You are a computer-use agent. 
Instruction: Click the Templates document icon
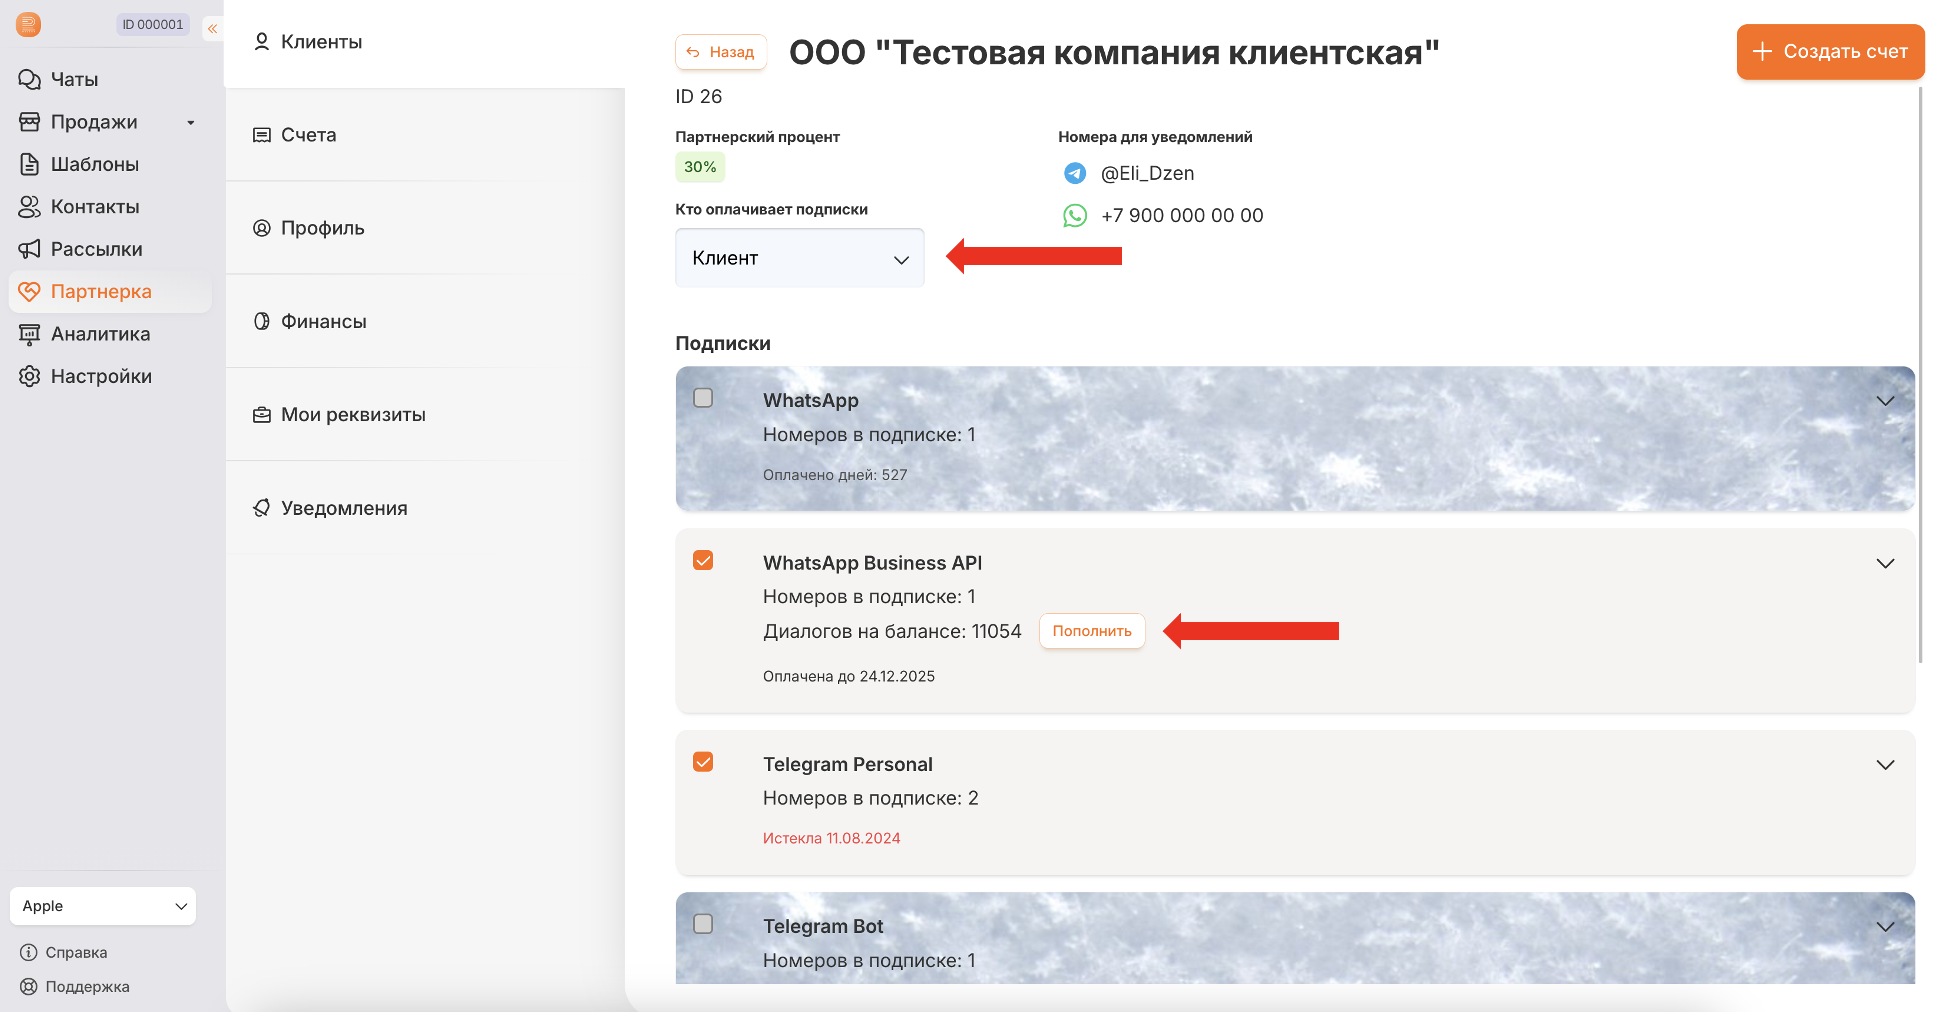[x=30, y=164]
